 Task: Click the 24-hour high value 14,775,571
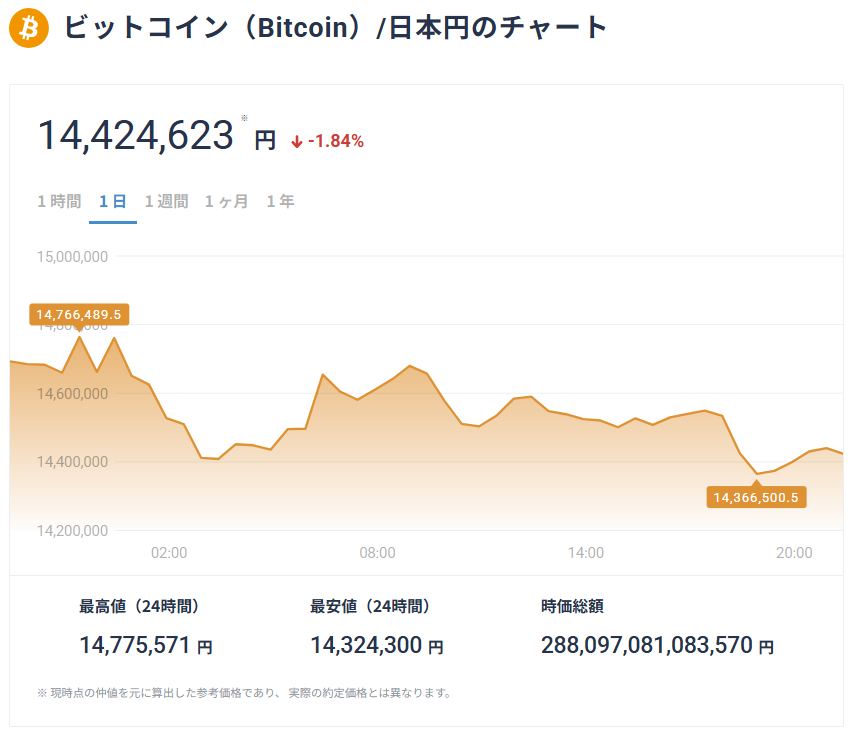click(x=134, y=646)
